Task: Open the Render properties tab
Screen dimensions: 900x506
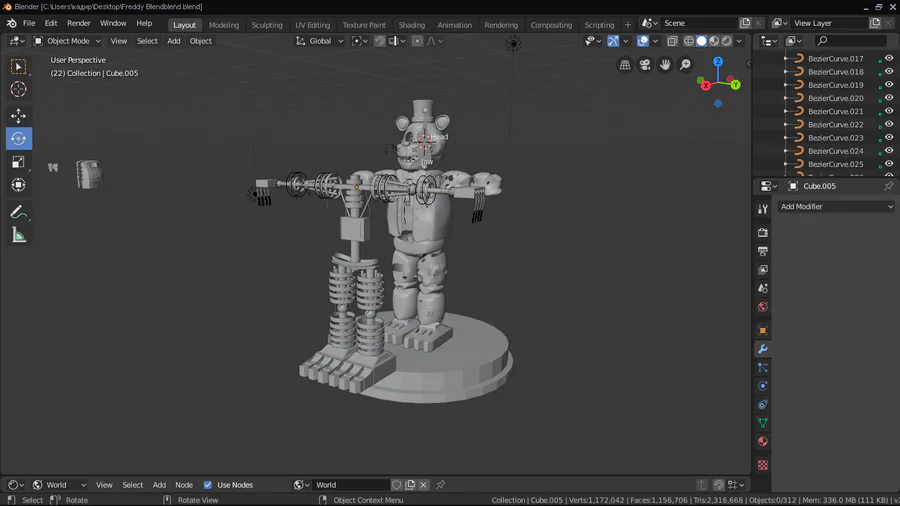Action: point(763,232)
